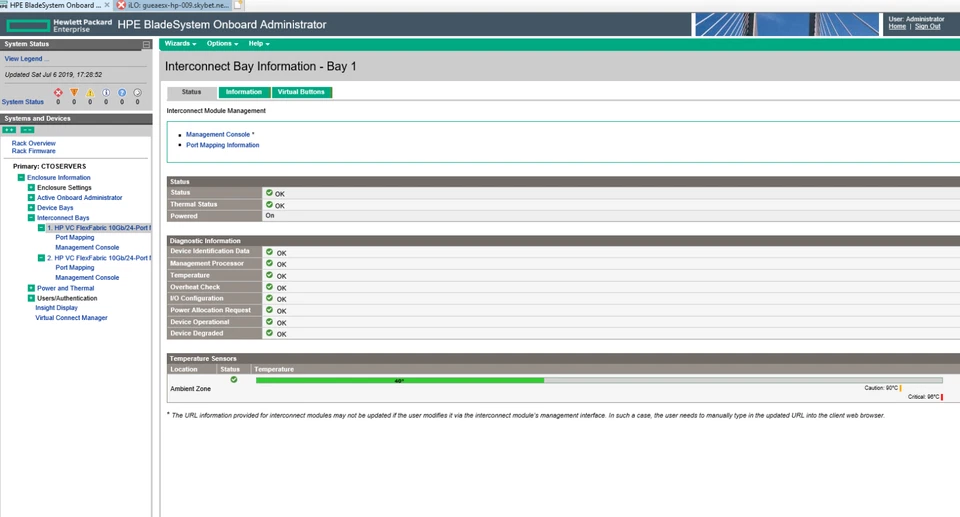Open Virtual Connect Manager in tree
This screenshot has height=517, width=960.
71,318
